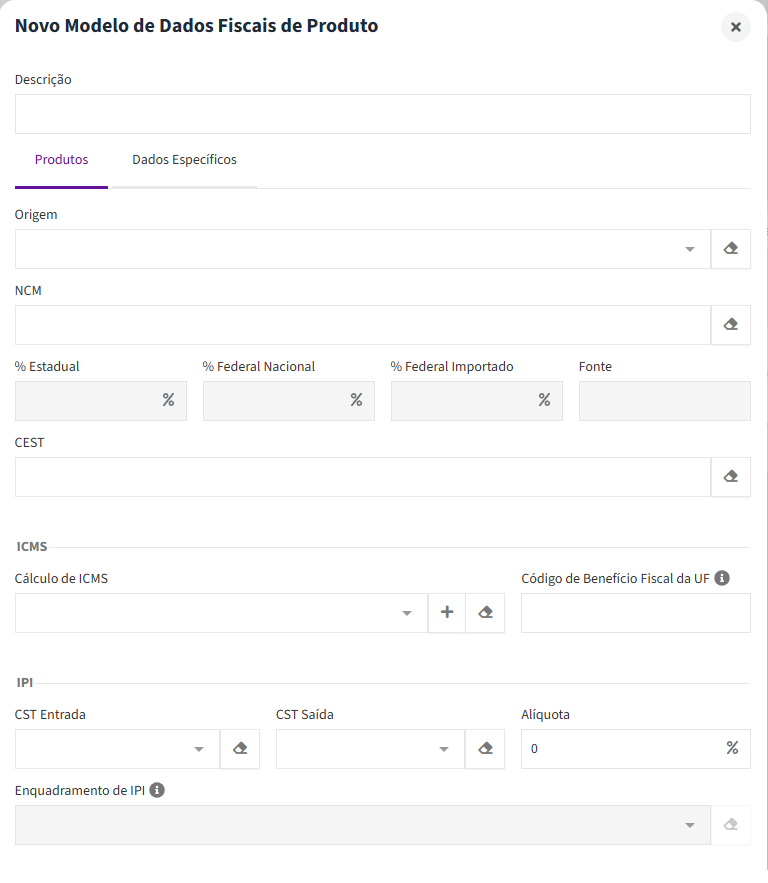Clear the Origem field with eraser icon
The image size is (768, 883).
coord(730,249)
